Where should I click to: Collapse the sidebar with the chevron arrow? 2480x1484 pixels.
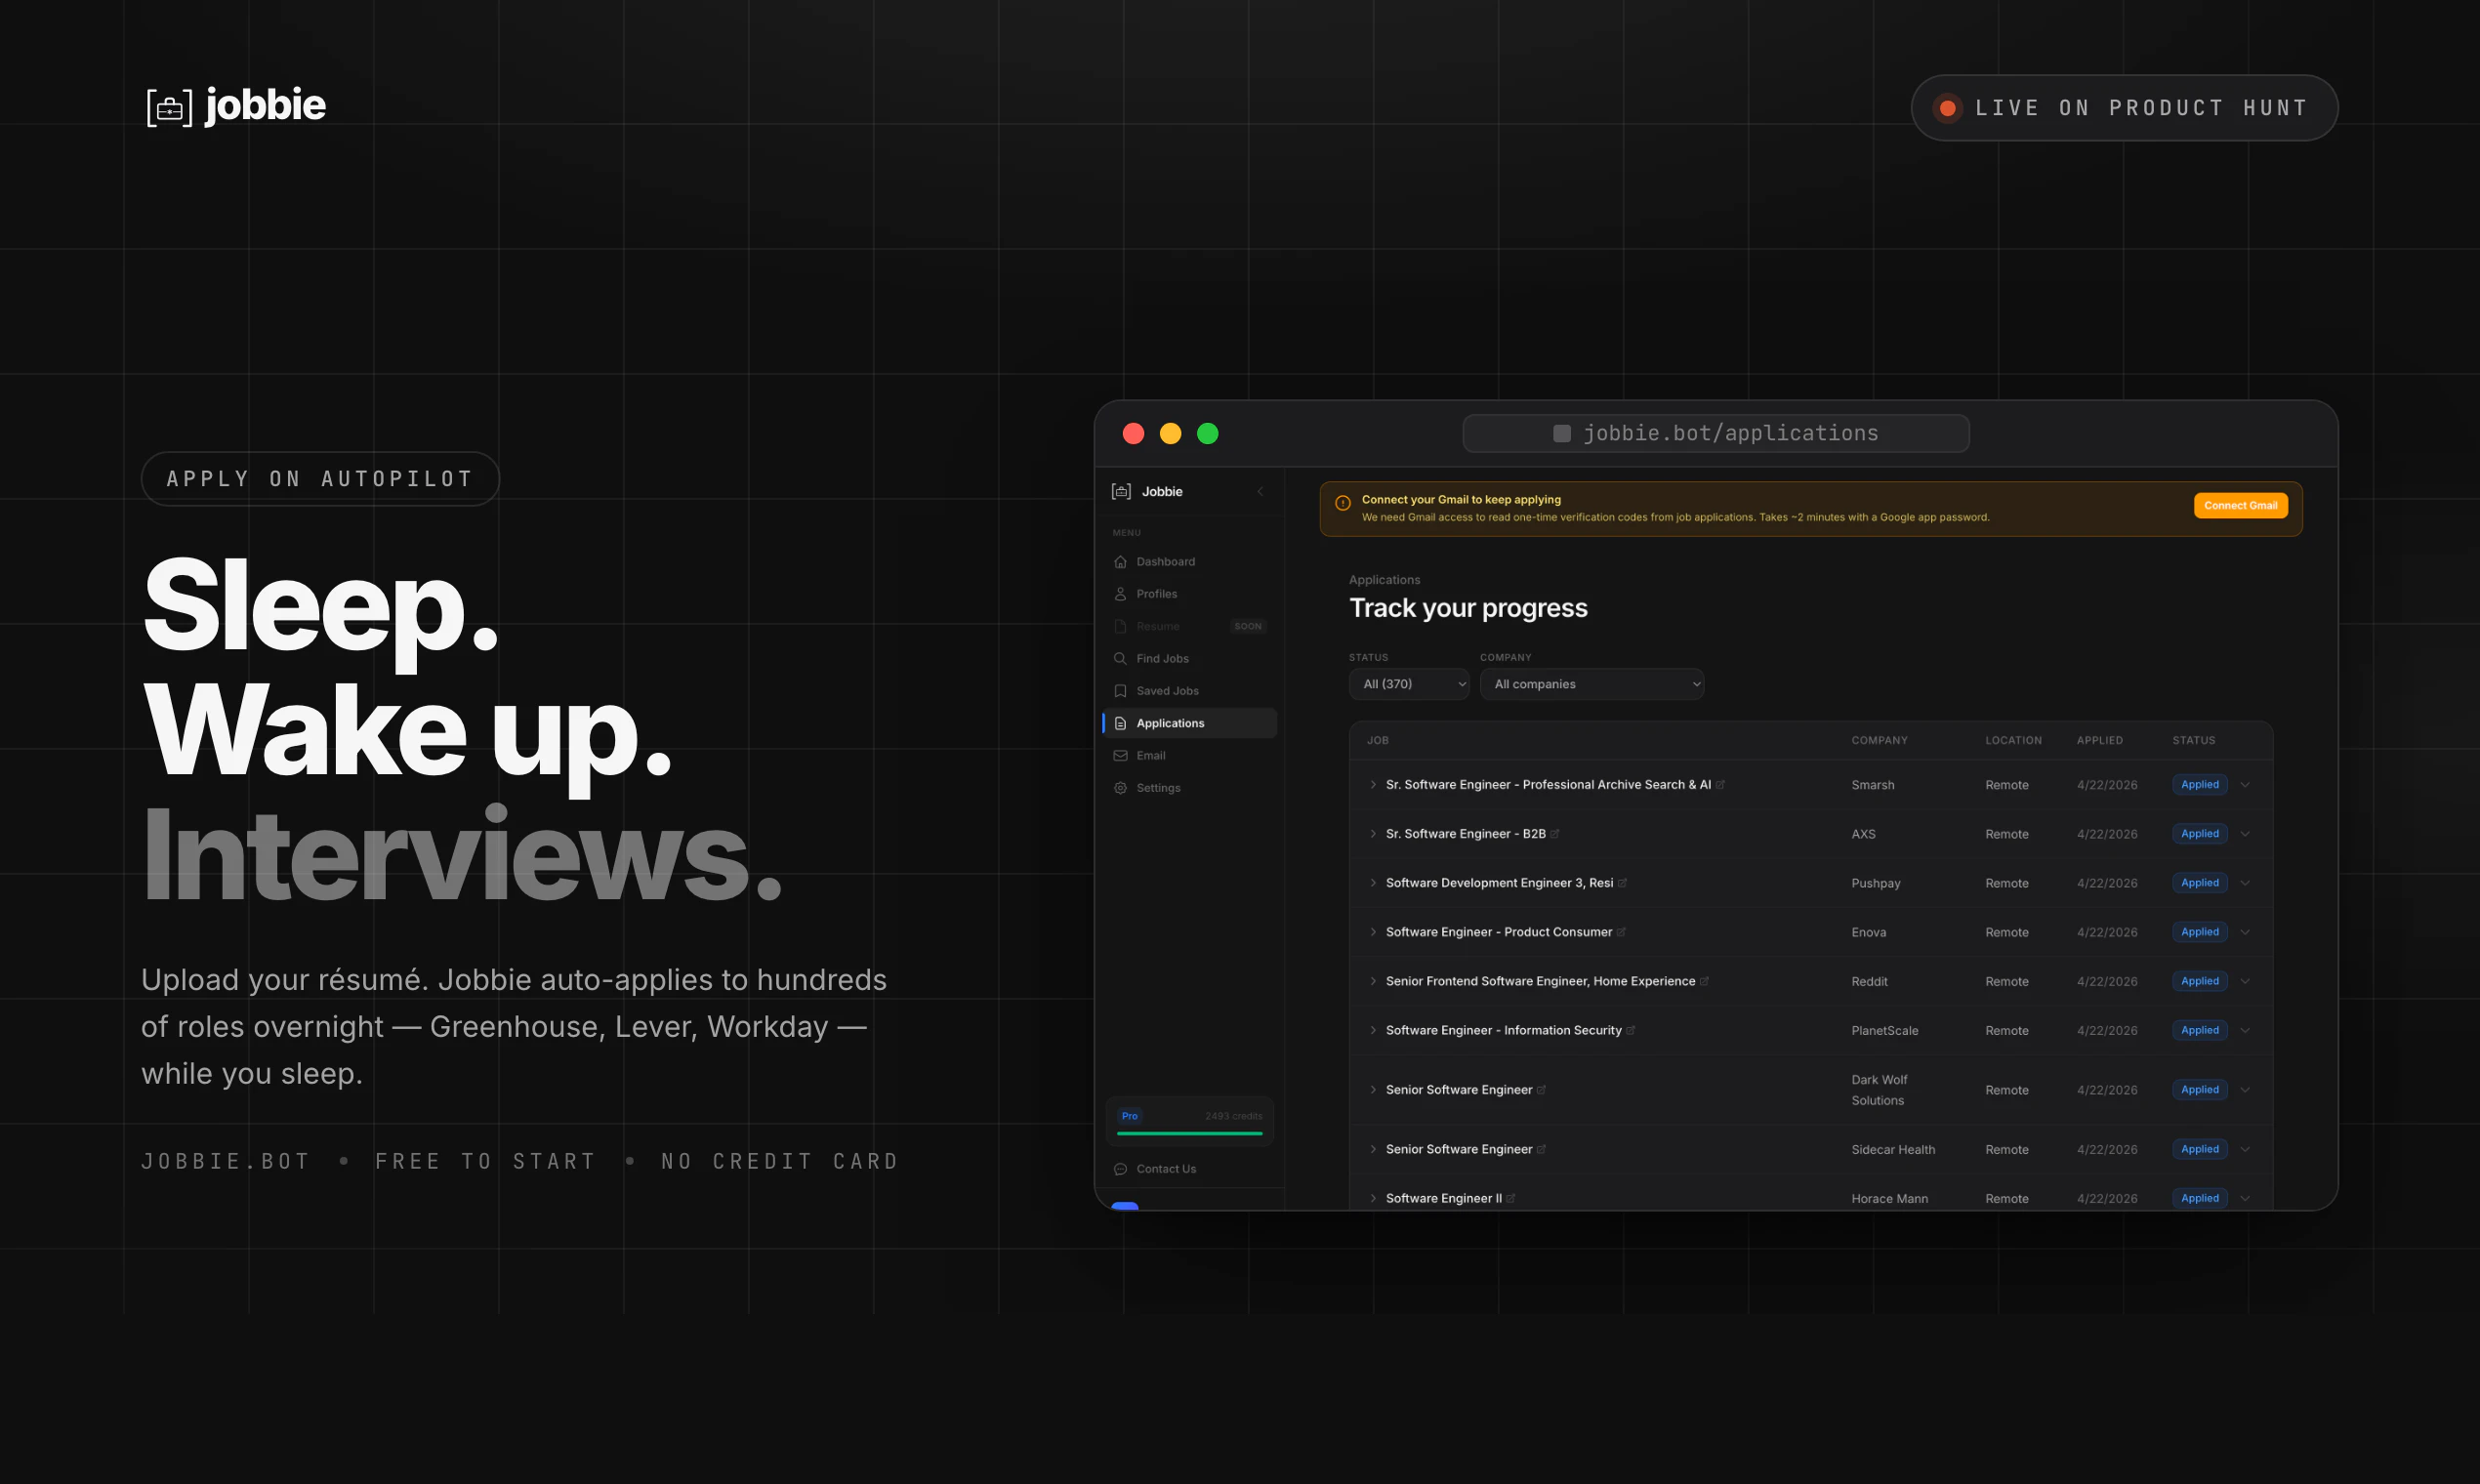coord(1260,492)
